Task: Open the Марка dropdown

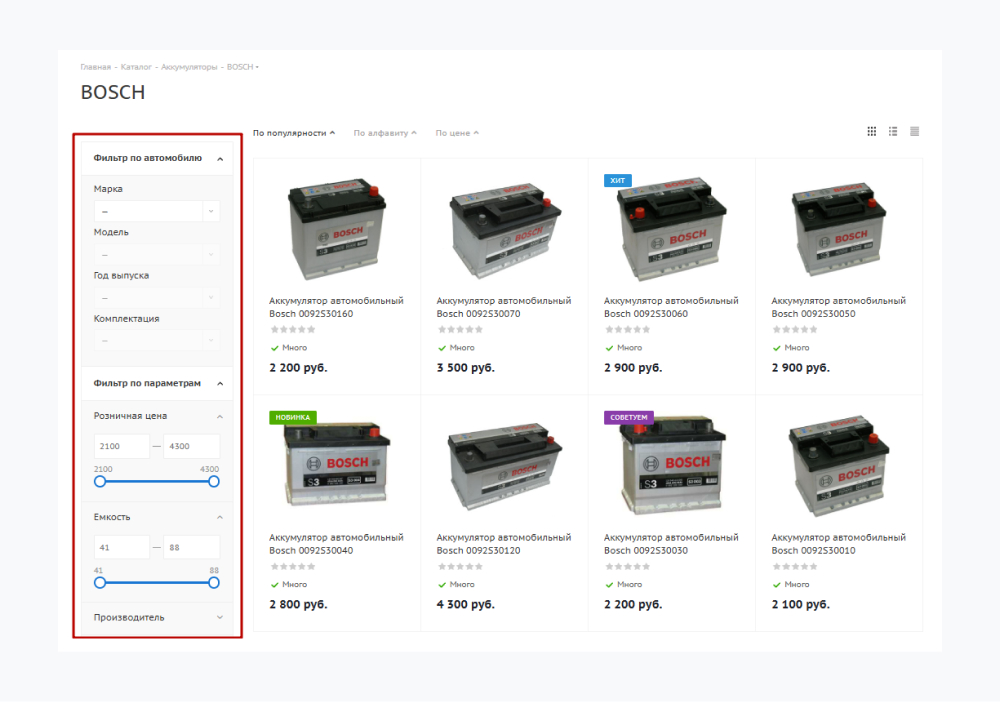Action: 156,211
